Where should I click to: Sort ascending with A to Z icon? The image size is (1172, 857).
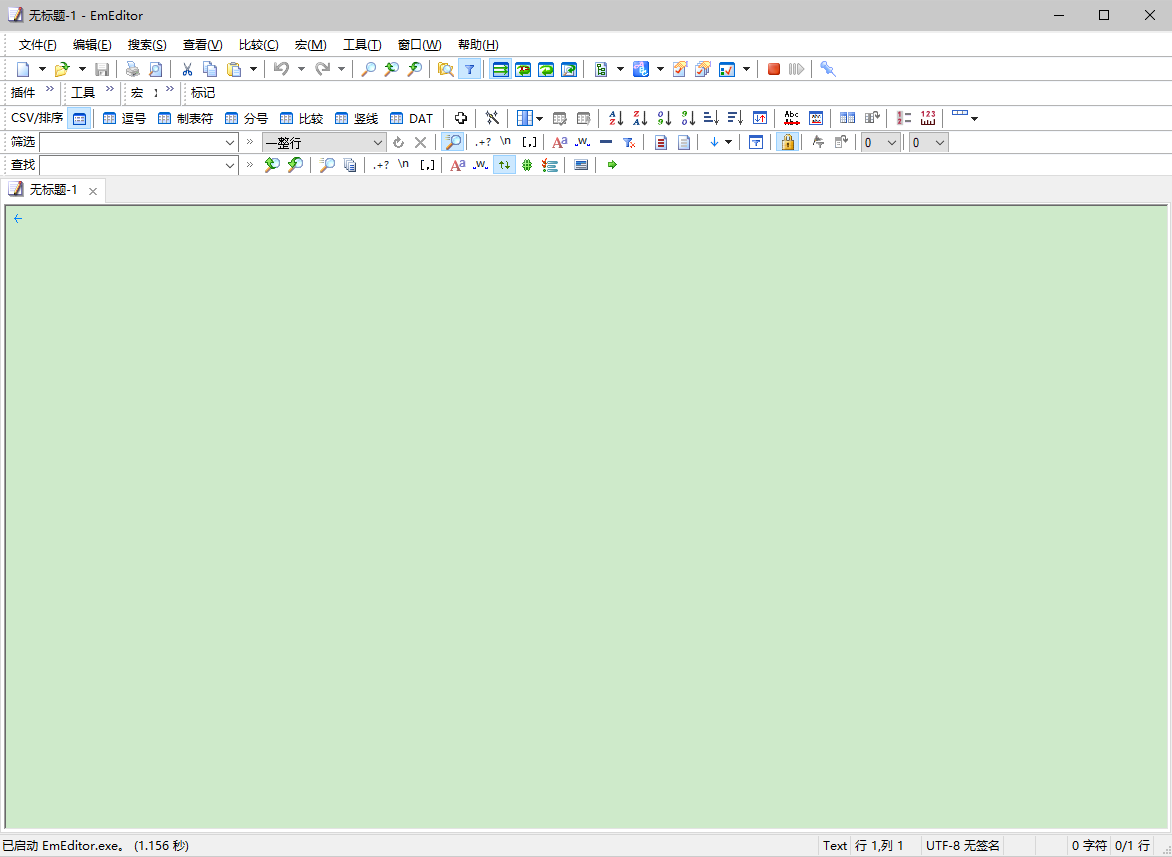coord(616,118)
